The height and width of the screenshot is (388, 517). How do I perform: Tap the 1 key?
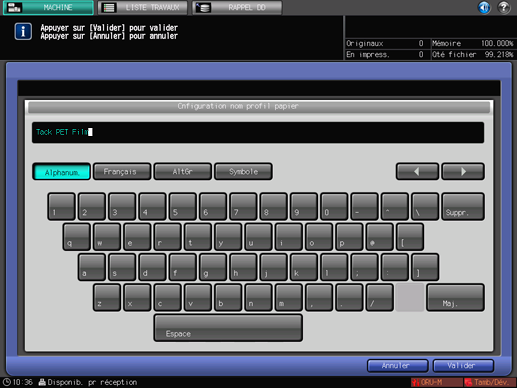(x=61, y=206)
